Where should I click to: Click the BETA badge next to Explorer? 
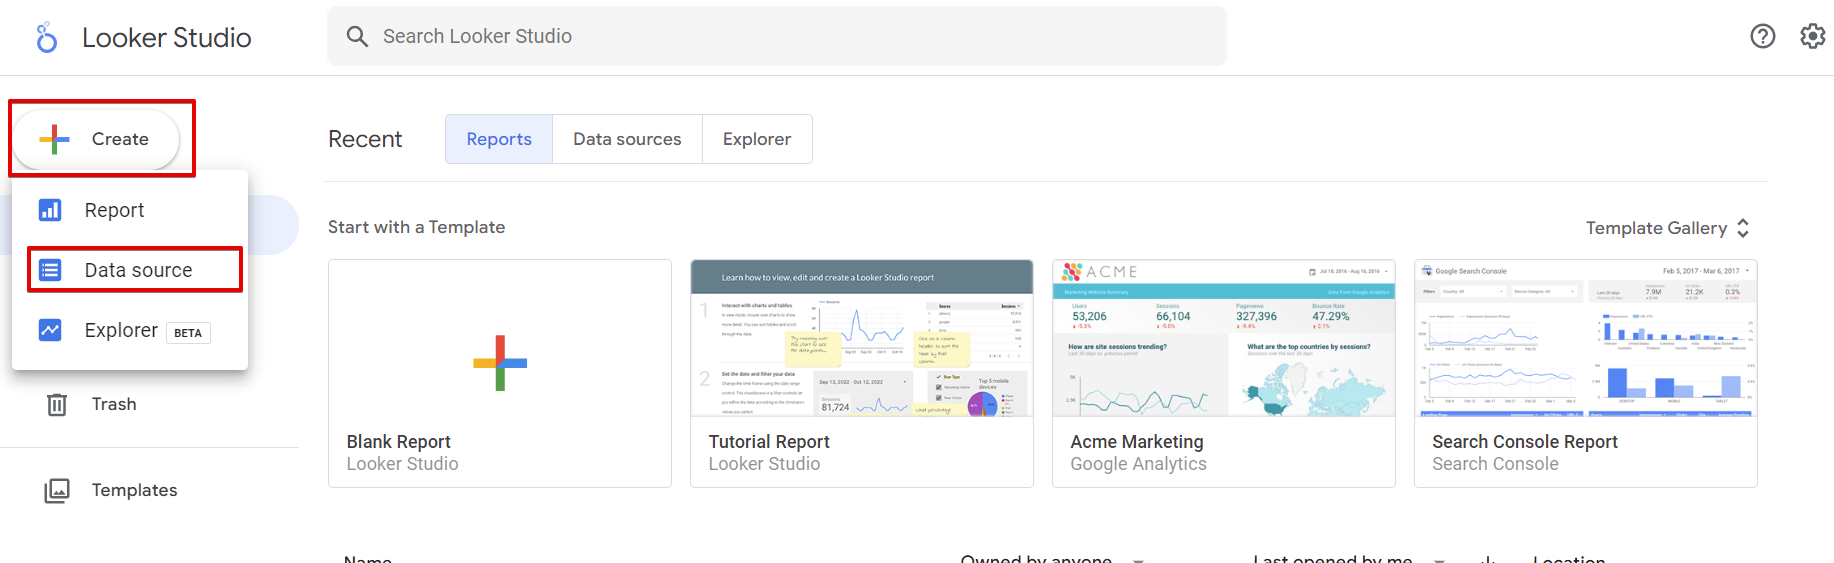[x=188, y=333]
